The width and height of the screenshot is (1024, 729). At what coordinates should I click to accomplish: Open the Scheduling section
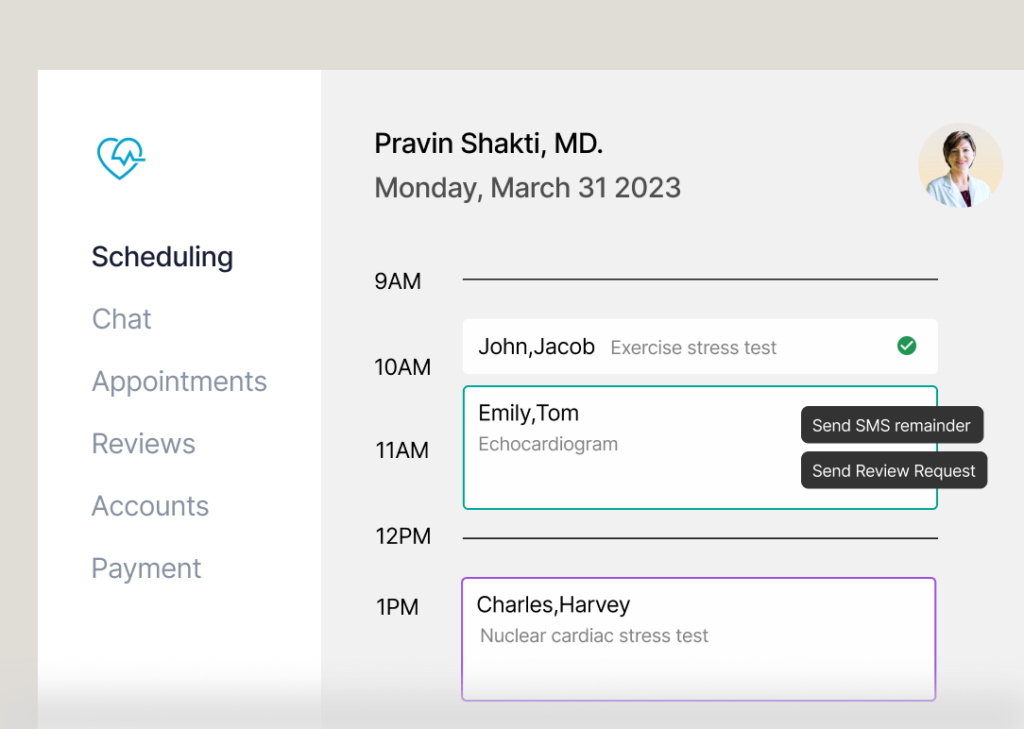pyautogui.click(x=162, y=257)
